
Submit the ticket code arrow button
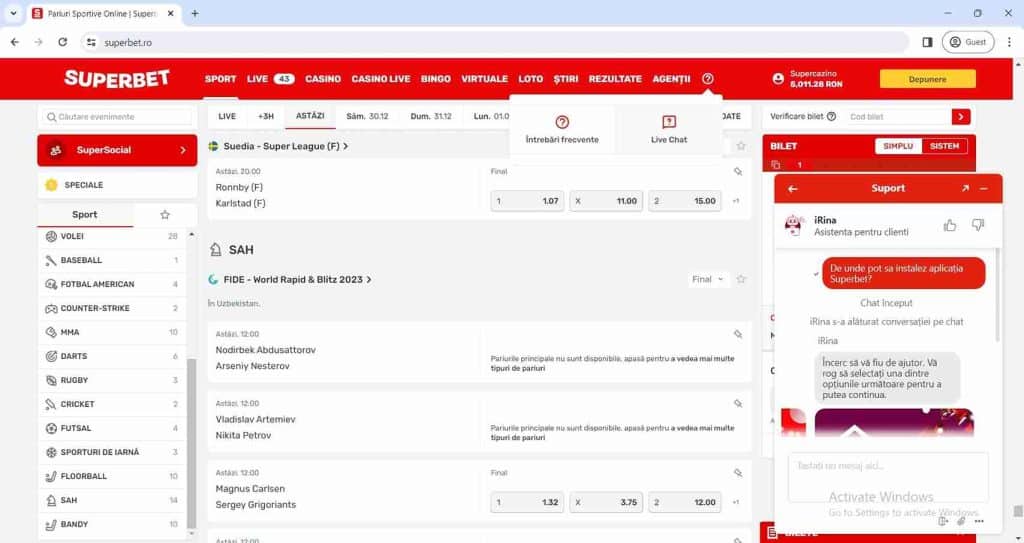click(x=961, y=116)
